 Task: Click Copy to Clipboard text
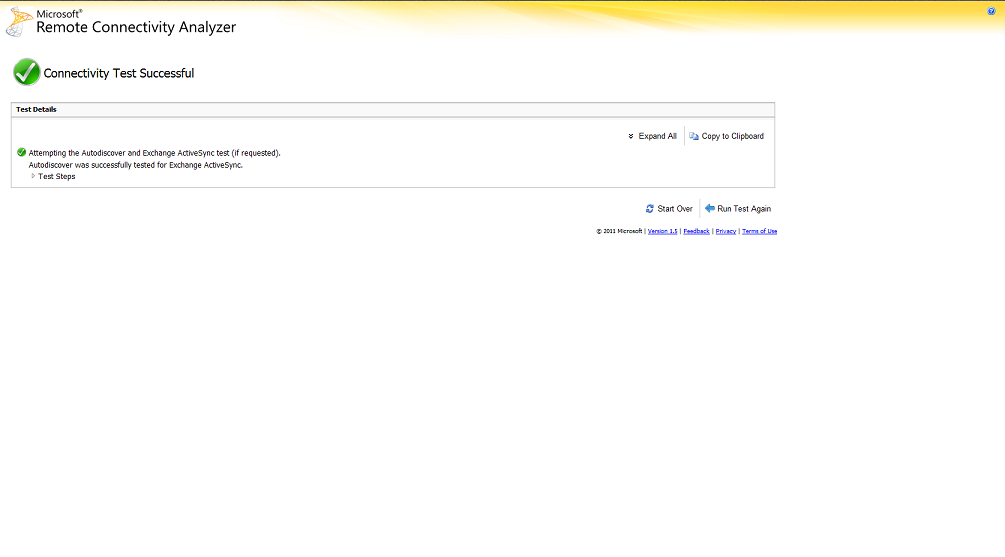733,136
